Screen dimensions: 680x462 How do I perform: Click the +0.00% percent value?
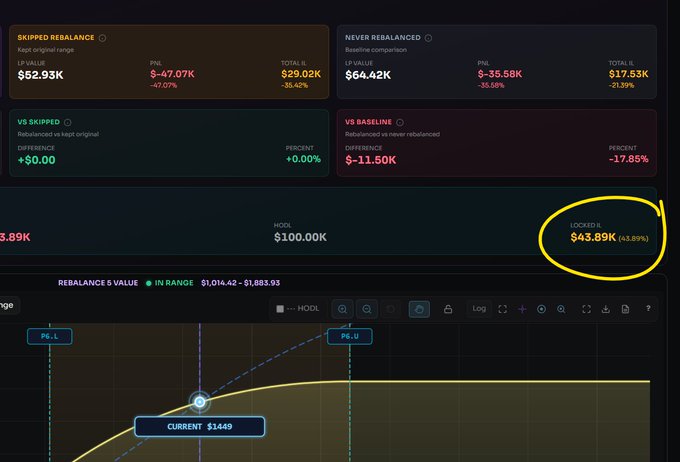(x=303, y=159)
